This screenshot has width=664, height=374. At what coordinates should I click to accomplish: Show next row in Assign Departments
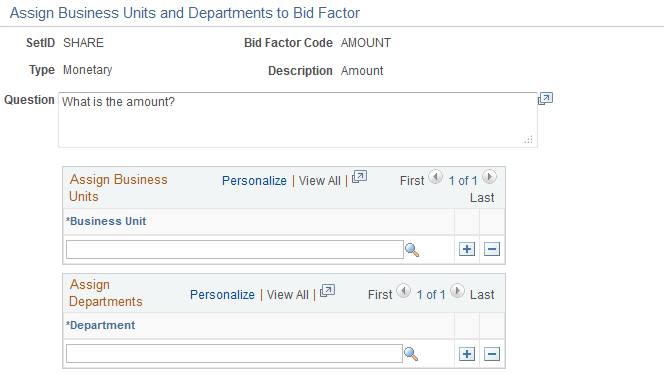point(457,291)
